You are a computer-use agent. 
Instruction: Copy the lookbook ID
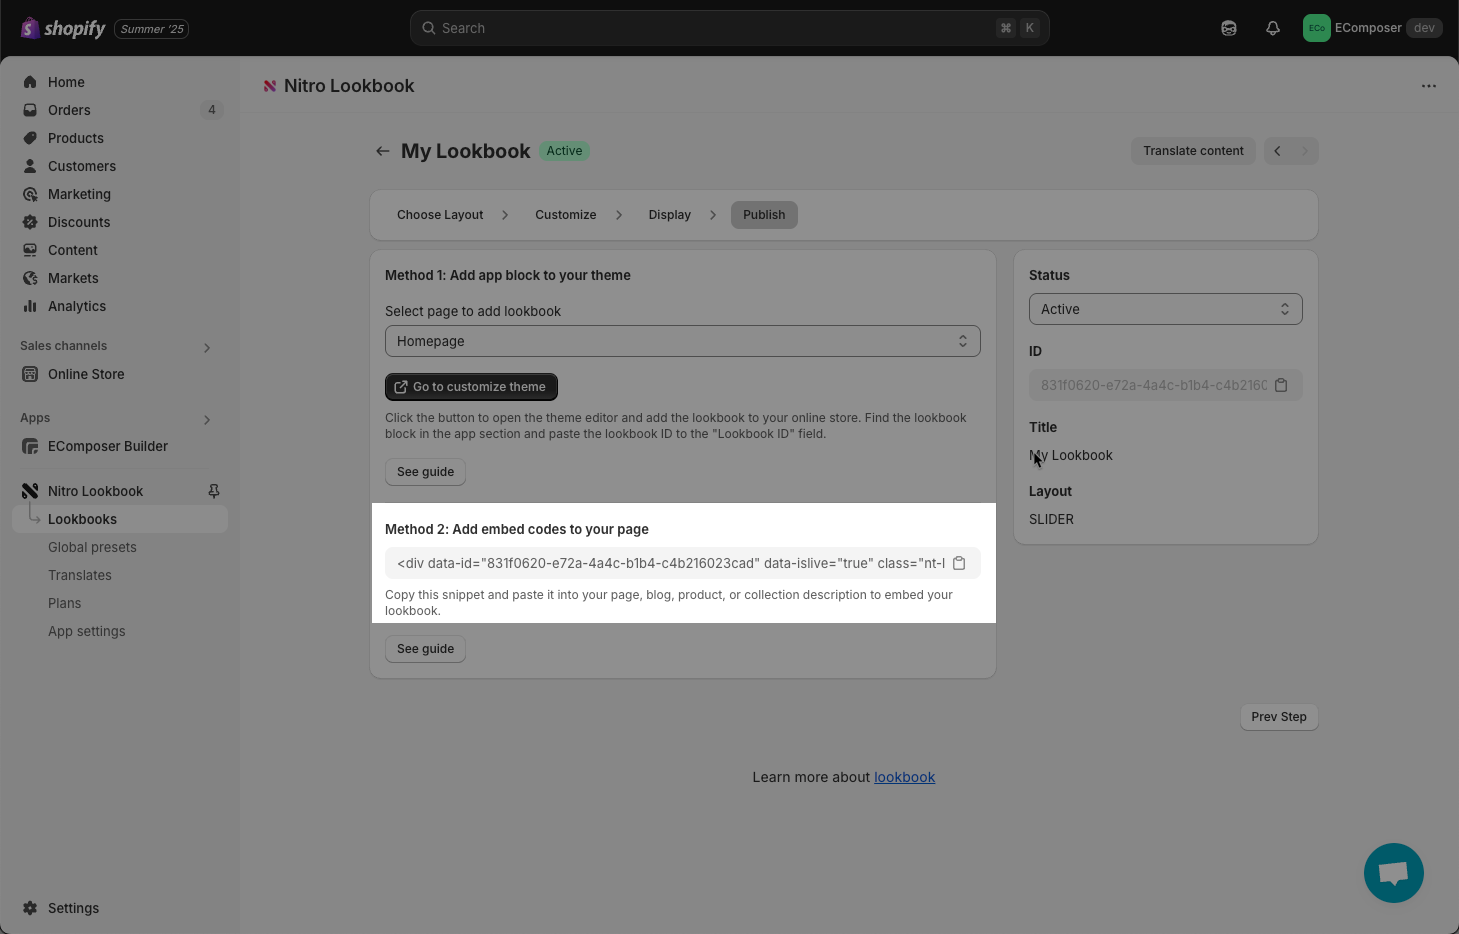(x=1281, y=385)
